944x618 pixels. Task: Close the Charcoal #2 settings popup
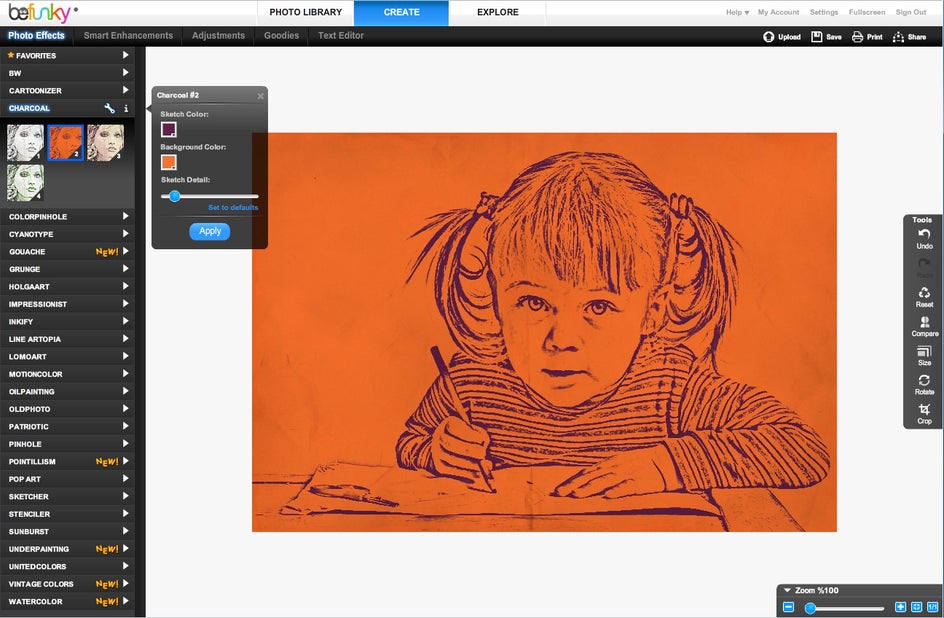tap(261, 96)
